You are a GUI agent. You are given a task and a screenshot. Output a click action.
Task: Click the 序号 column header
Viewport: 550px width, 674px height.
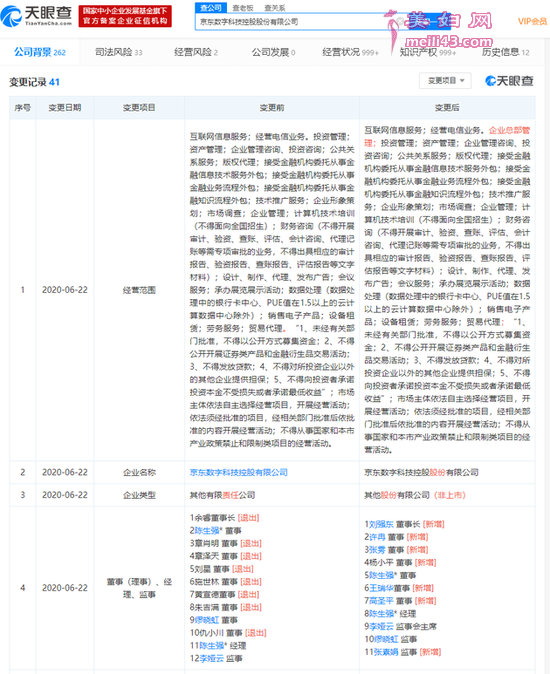click(x=23, y=108)
